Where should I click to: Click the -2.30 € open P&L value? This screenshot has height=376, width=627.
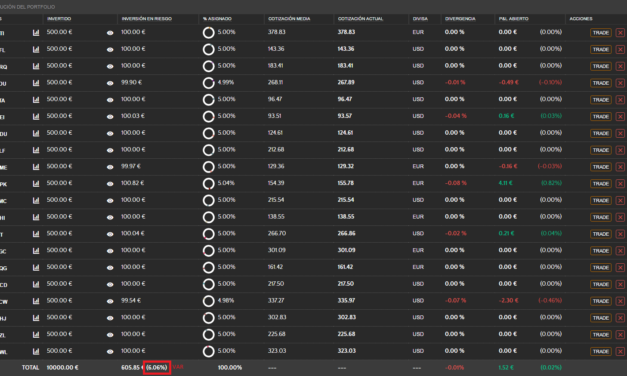(x=508, y=300)
